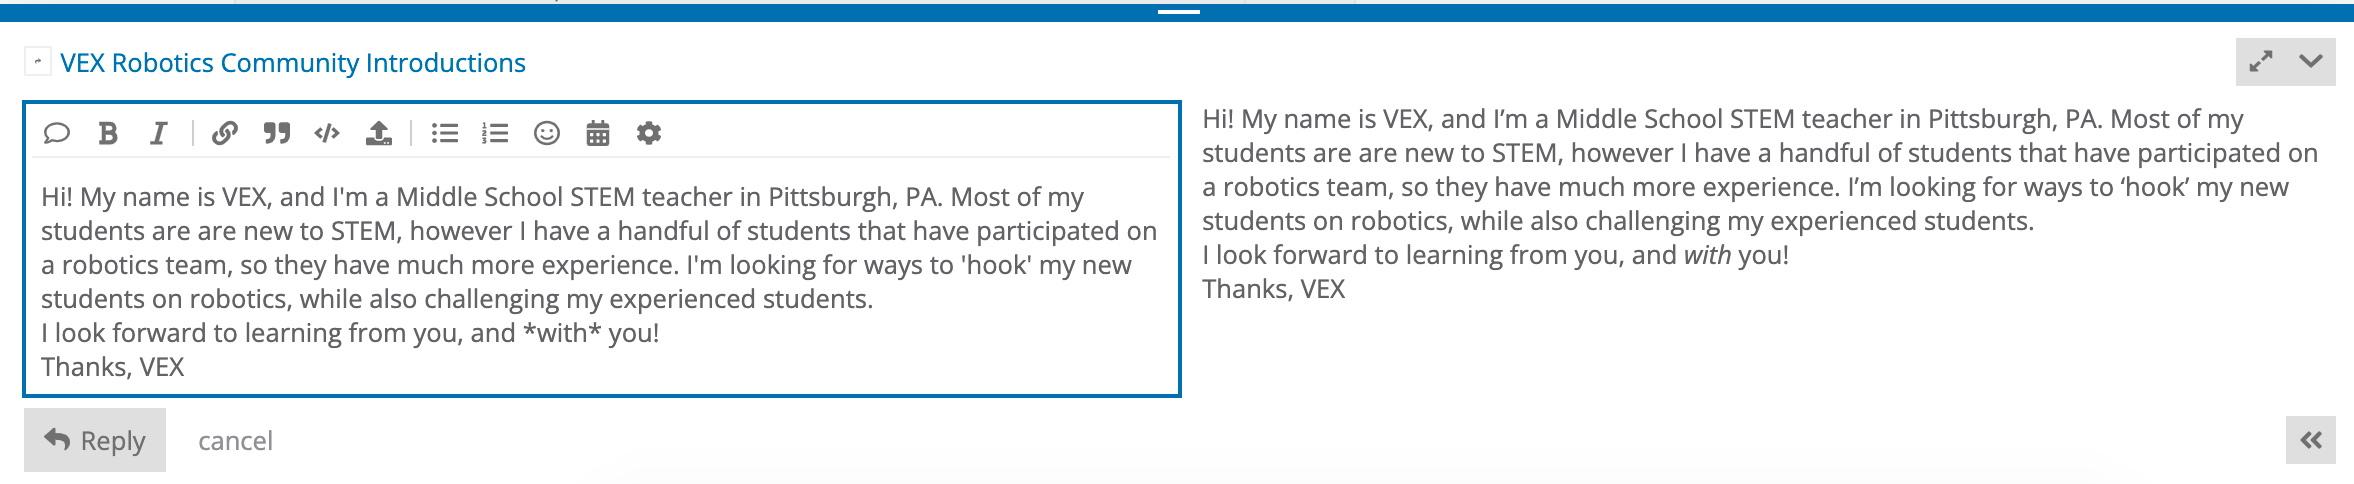Open the reply type selector beside the topic title
This screenshot has width=2354, height=484.
tap(37, 62)
